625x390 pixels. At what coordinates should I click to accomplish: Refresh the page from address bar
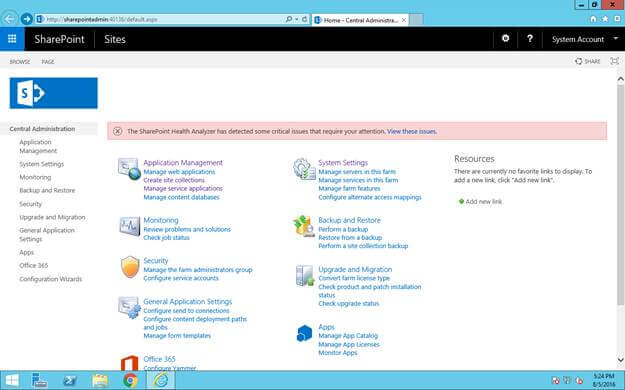click(305, 19)
